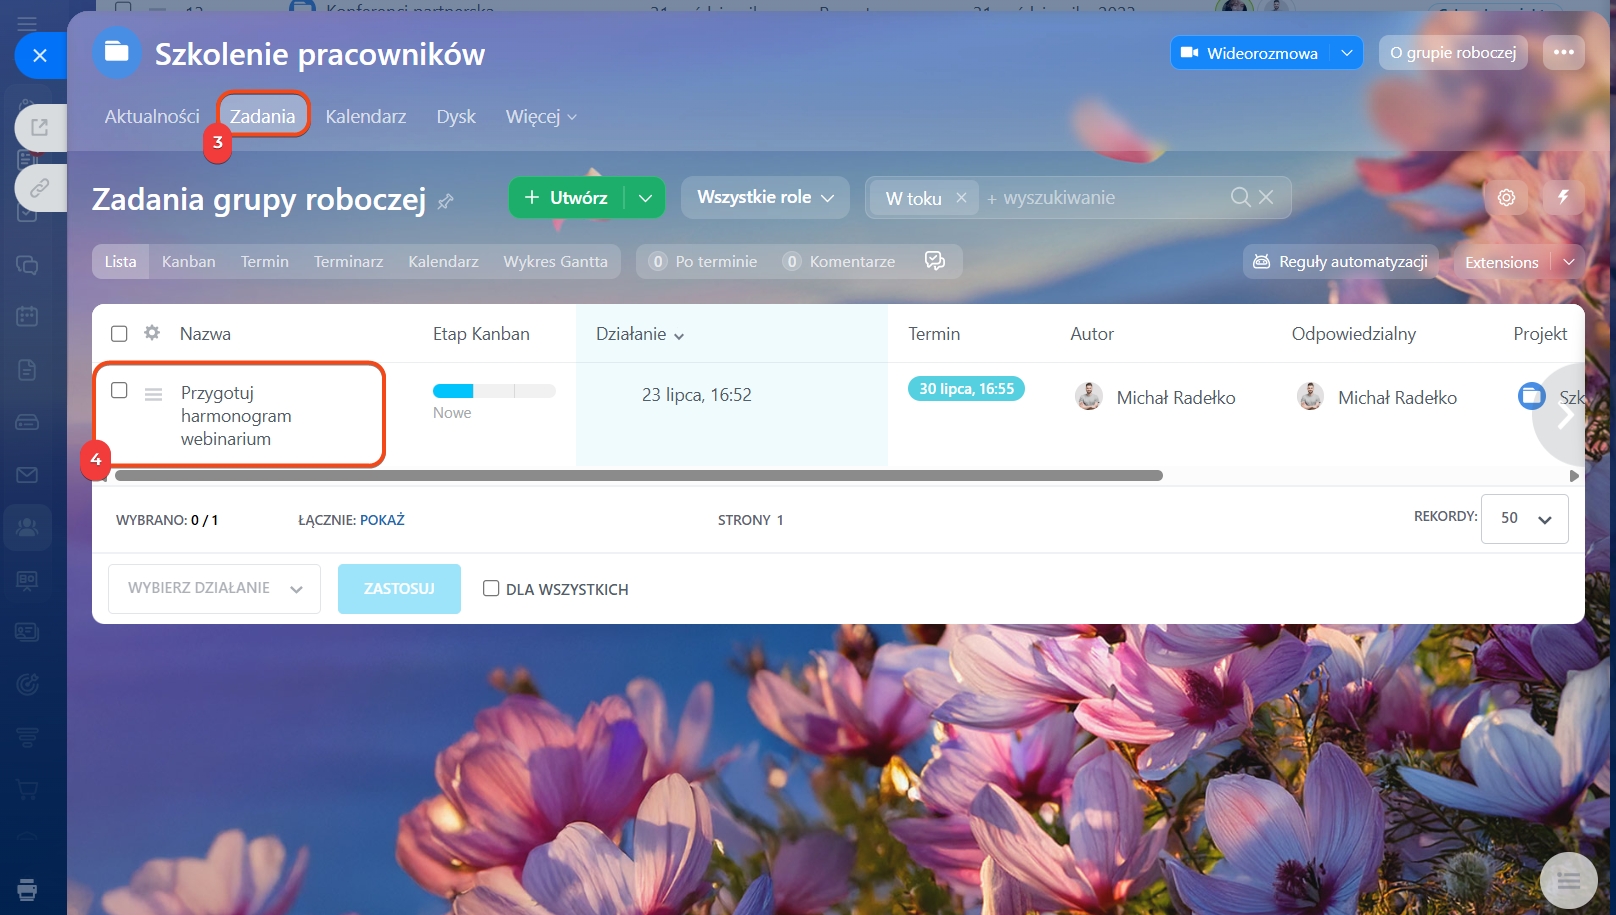Expand the Extensions dropdown arrow
This screenshot has width=1616, height=915.
1569,262
